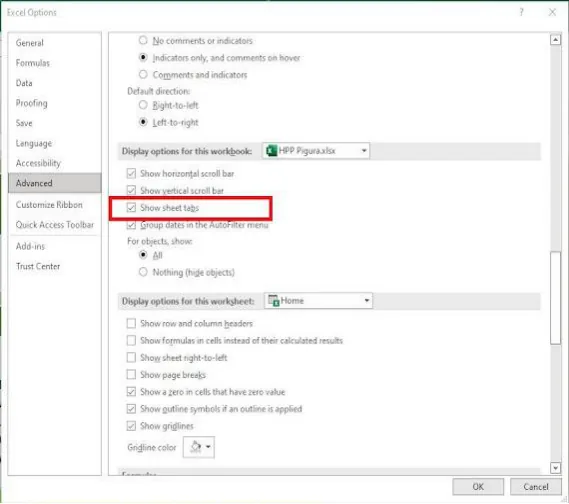Click the Cancel button
This screenshot has height=504, width=569.
(x=536, y=487)
